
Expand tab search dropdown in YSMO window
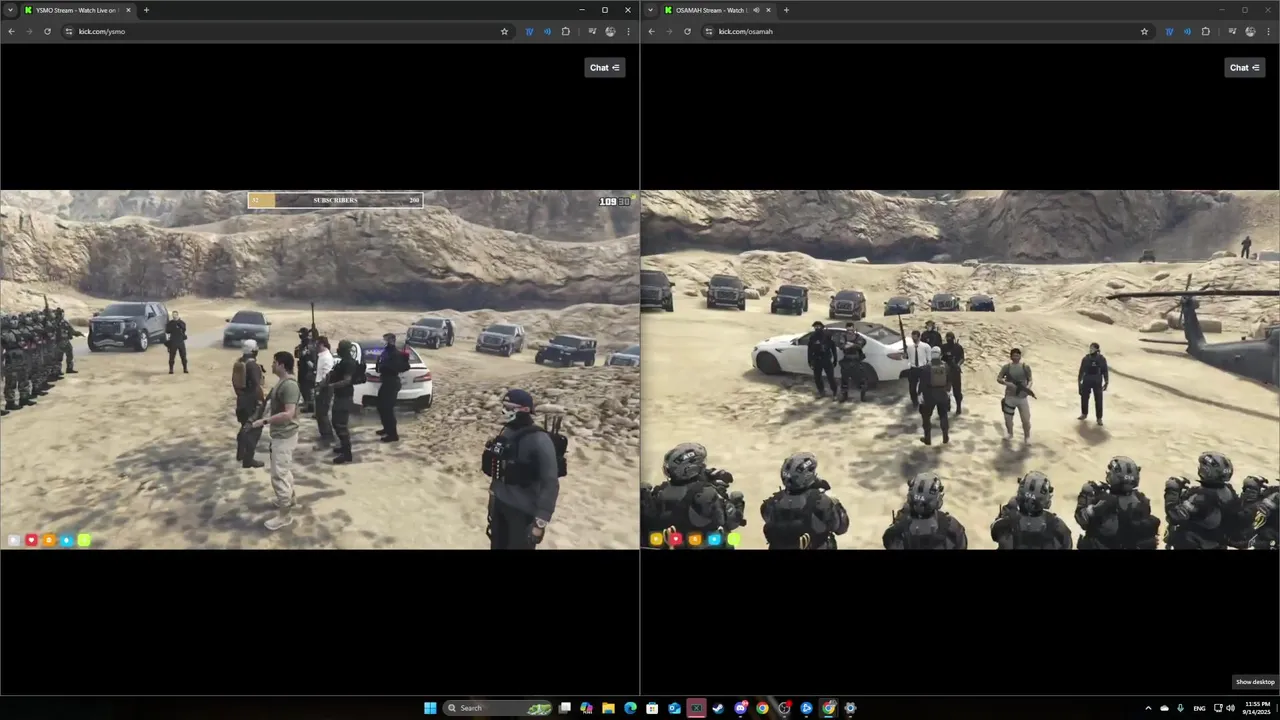(10, 10)
